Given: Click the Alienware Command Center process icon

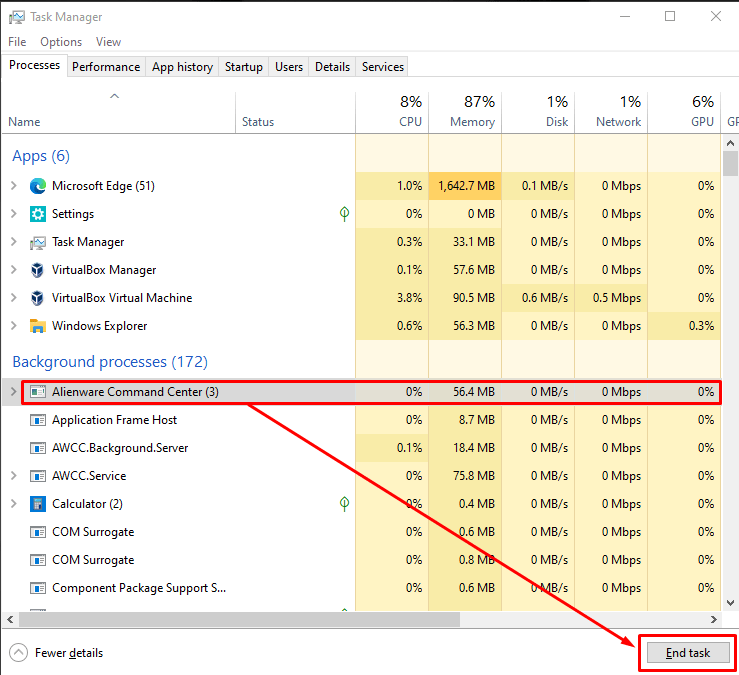Looking at the screenshot, I should pyautogui.click(x=38, y=392).
